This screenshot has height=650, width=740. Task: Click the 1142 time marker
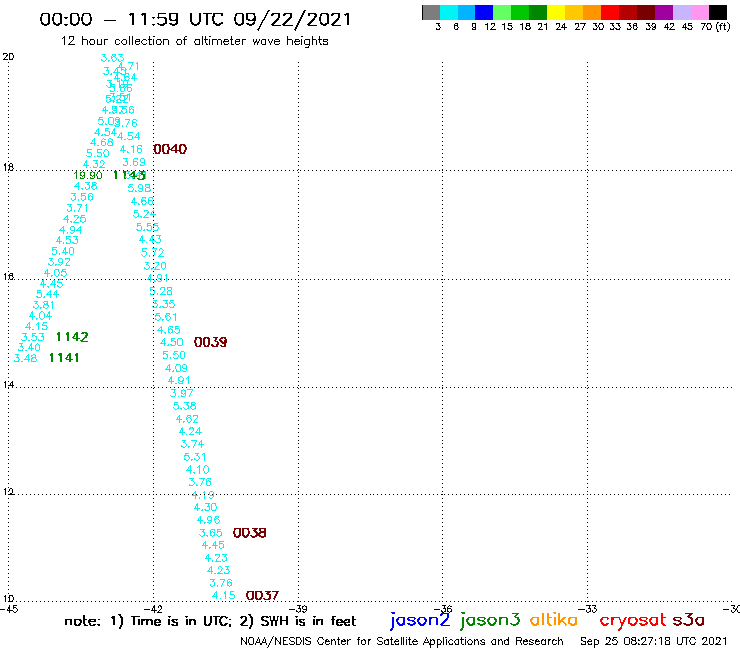click(72, 337)
